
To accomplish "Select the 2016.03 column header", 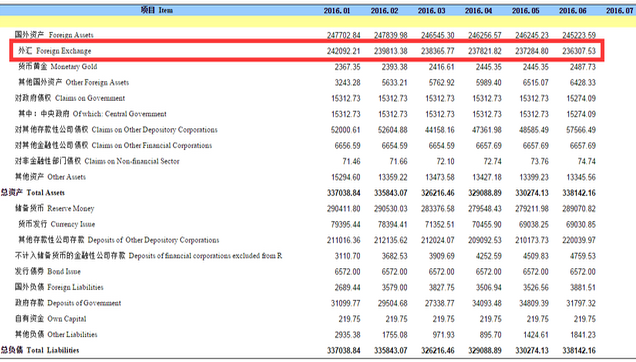I will (x=431, y=11).
